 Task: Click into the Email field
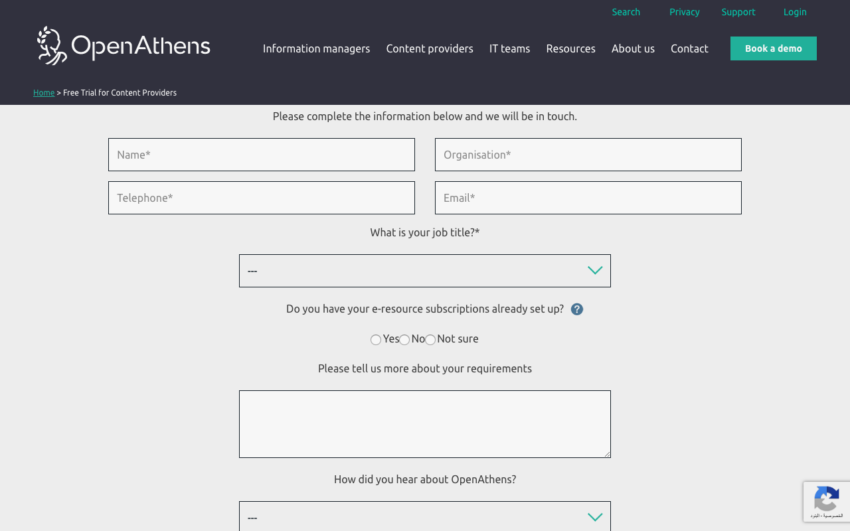588,198
